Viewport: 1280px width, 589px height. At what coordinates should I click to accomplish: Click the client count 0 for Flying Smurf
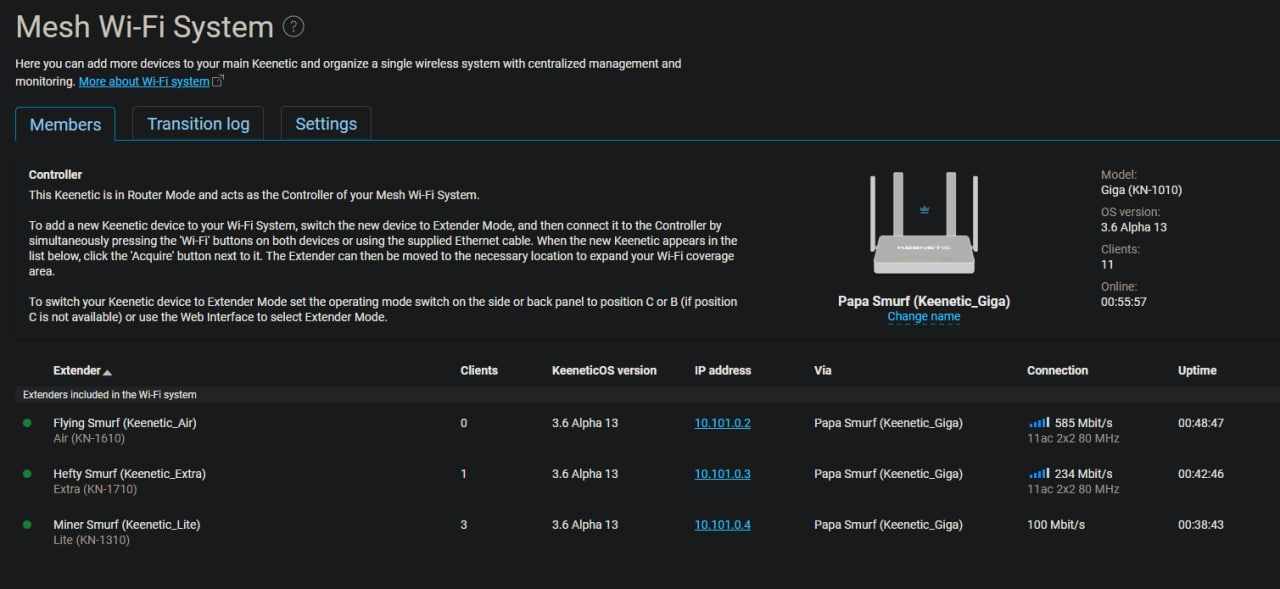pyautogui.click(x=464, y=423)
